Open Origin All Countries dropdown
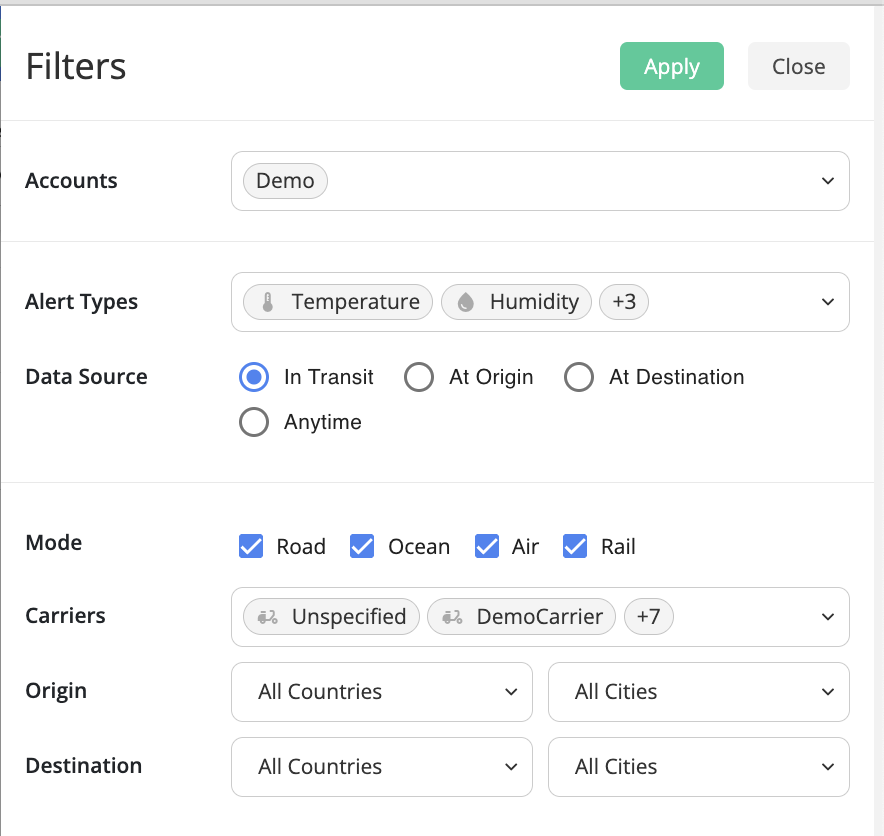884x836 pixels. pyautogui.click(x=381, y=692)
